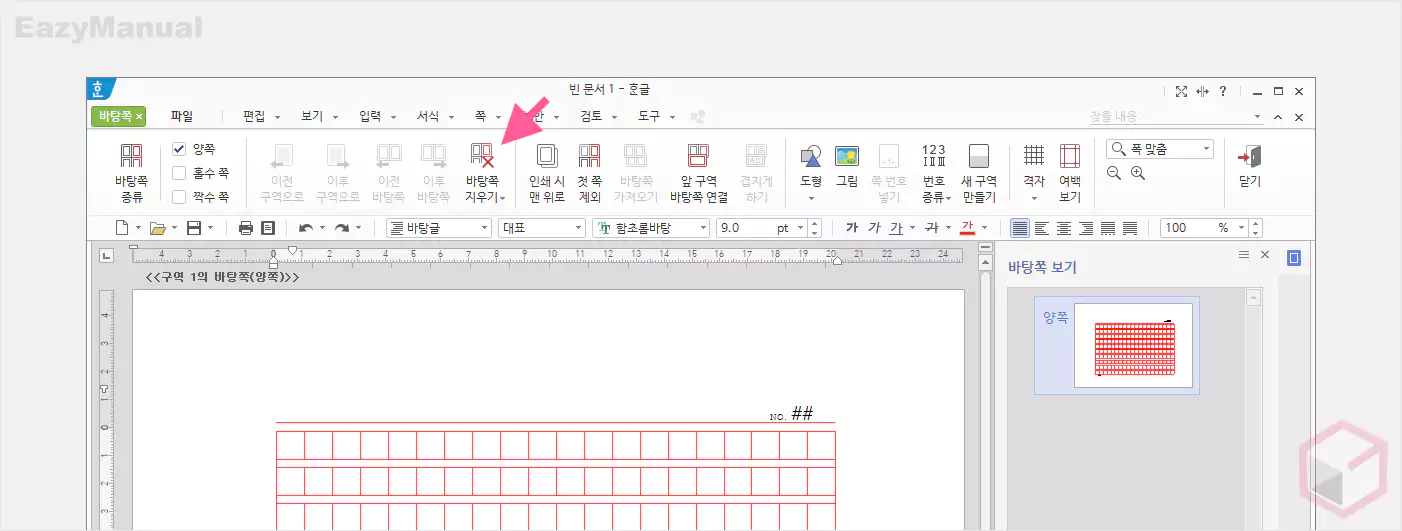Change font color with red 가 swatch

point(967,228)
